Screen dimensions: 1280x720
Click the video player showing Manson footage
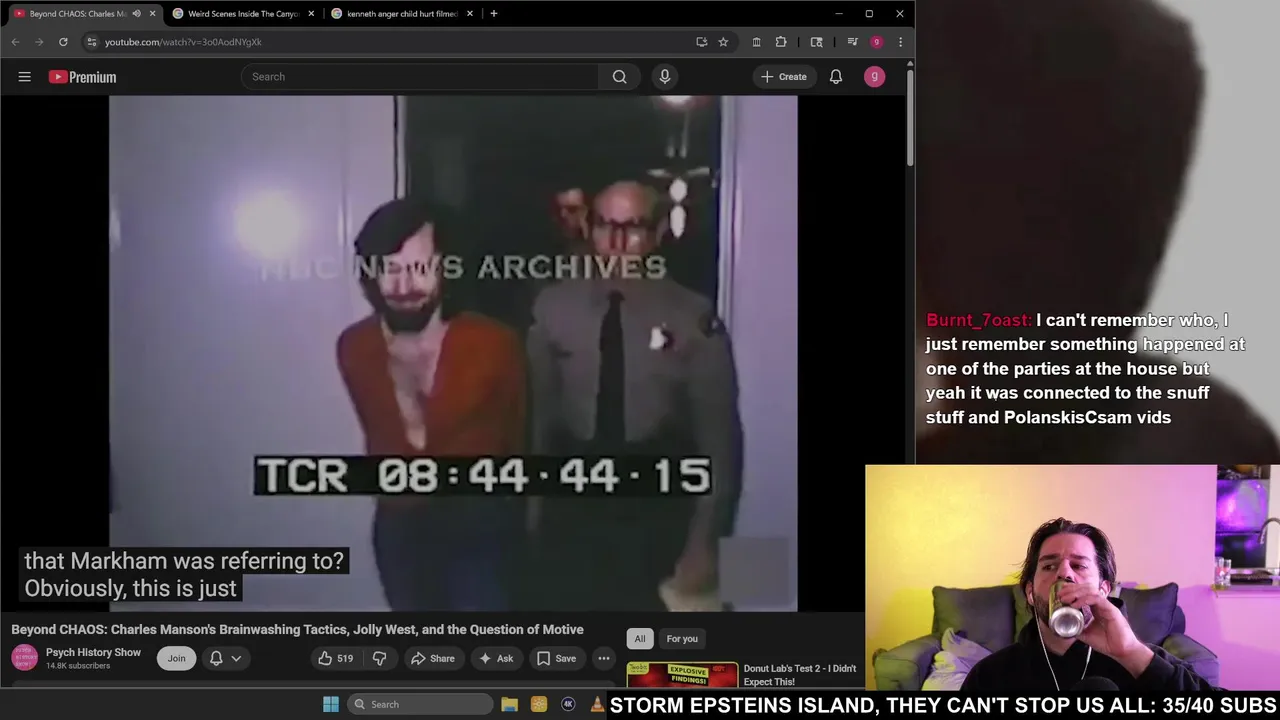(x=453, y=353)
